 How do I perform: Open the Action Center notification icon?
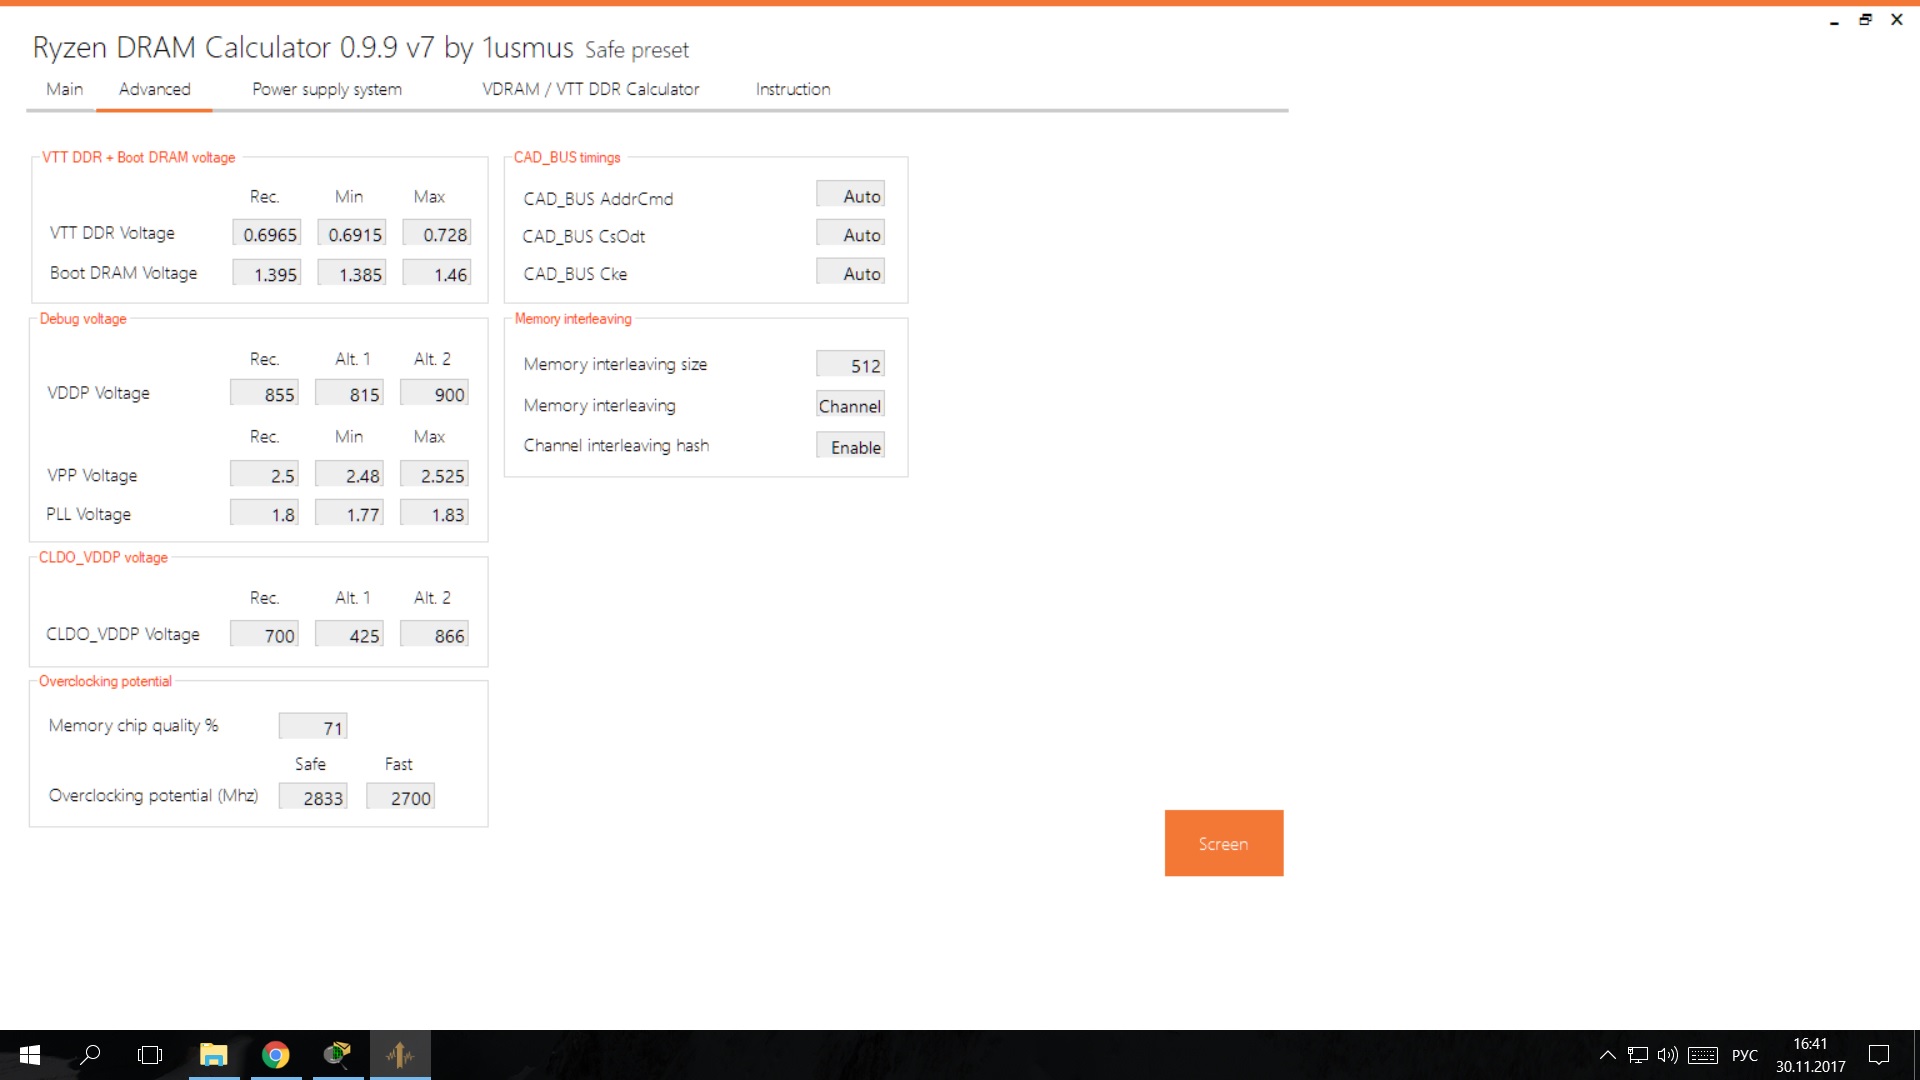click(1879, 1055)
